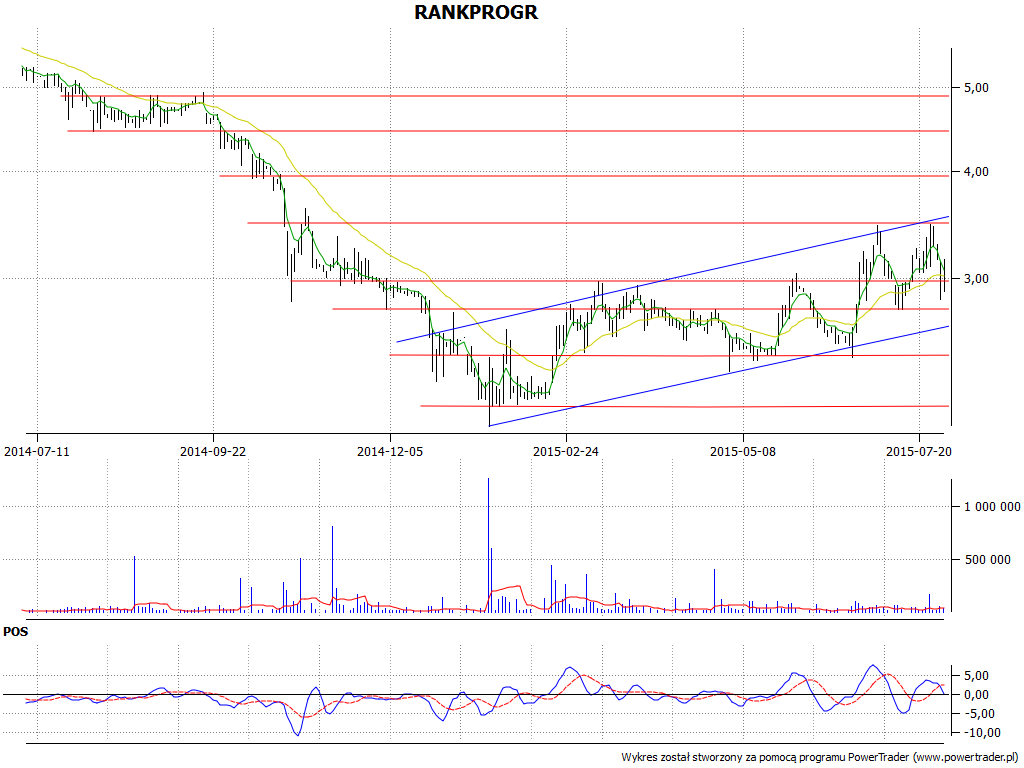Select the 2014-12-05 date label
This screenshot has height=768, width=1024.
point(390,451)
